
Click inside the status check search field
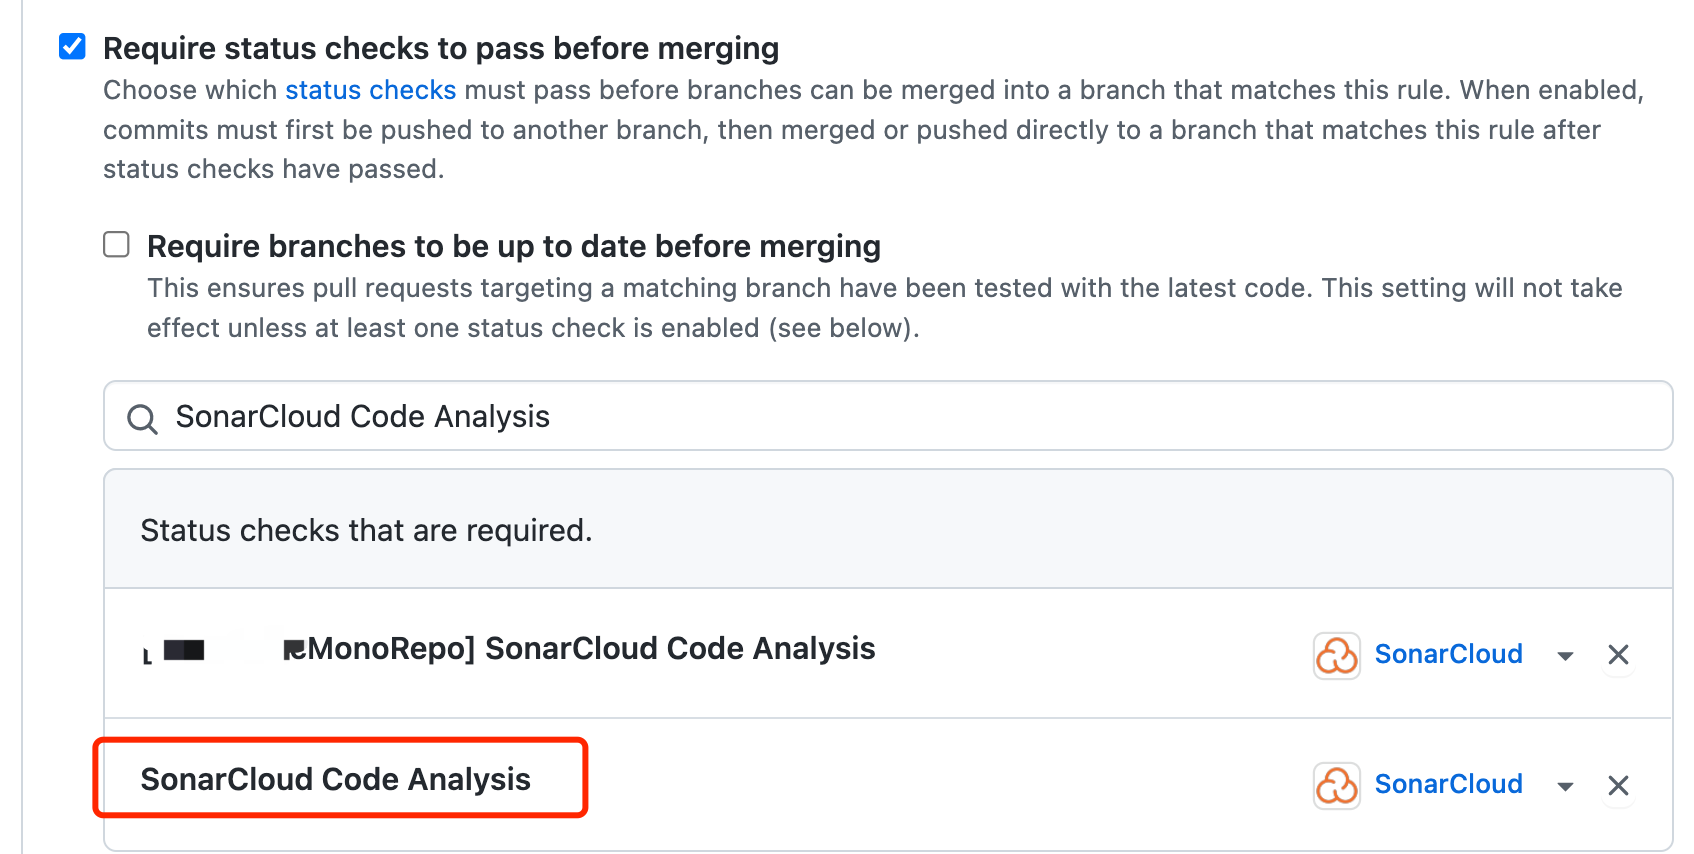(x=600, y=417)
